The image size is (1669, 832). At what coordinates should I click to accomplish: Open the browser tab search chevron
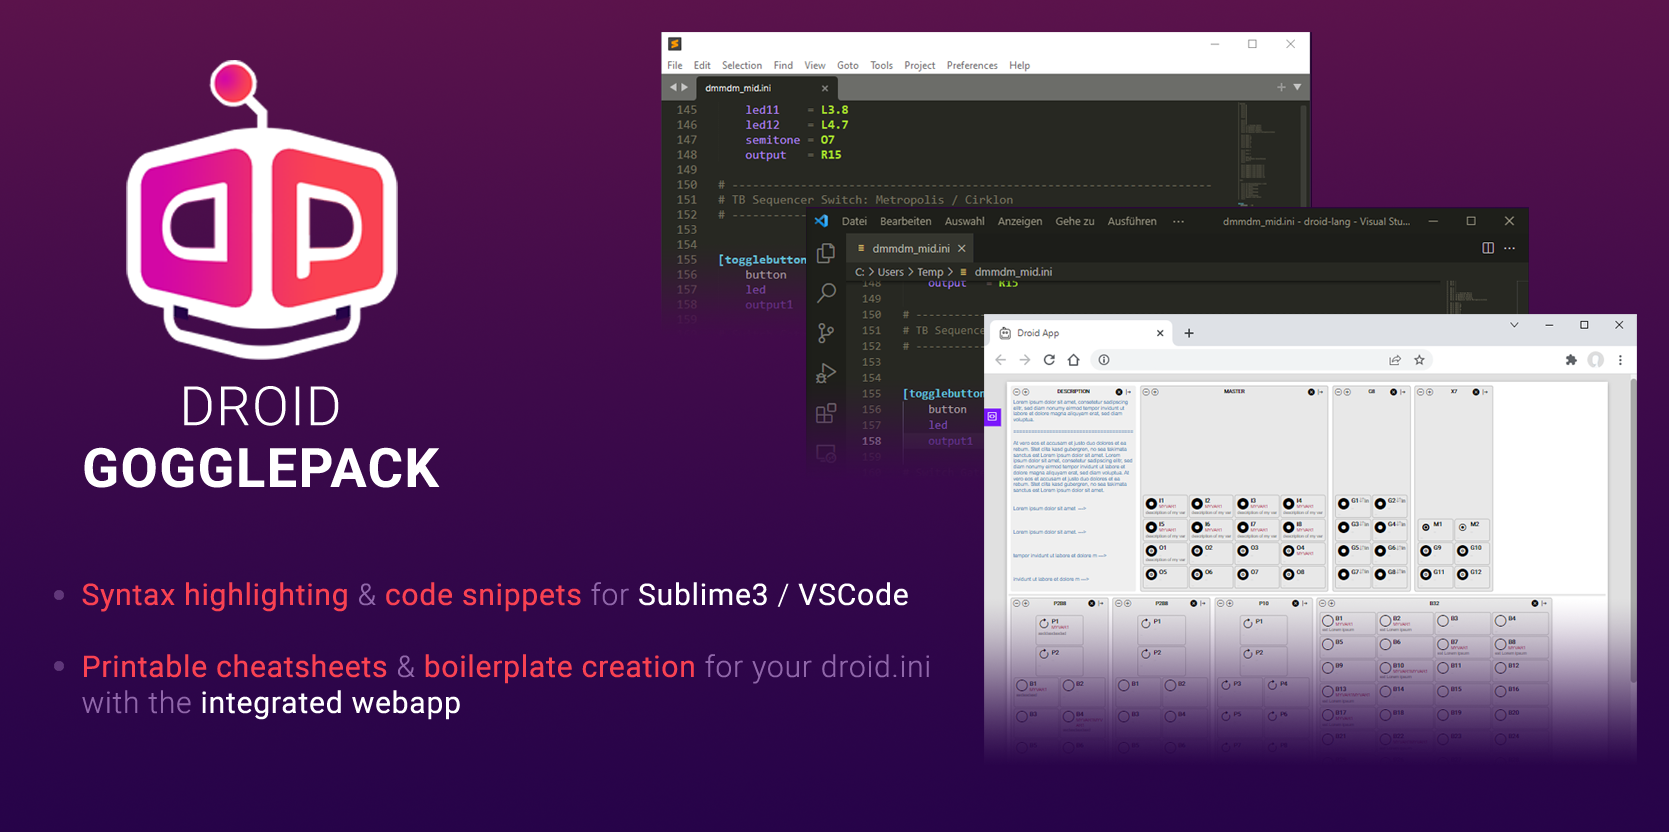[1514, 325]
